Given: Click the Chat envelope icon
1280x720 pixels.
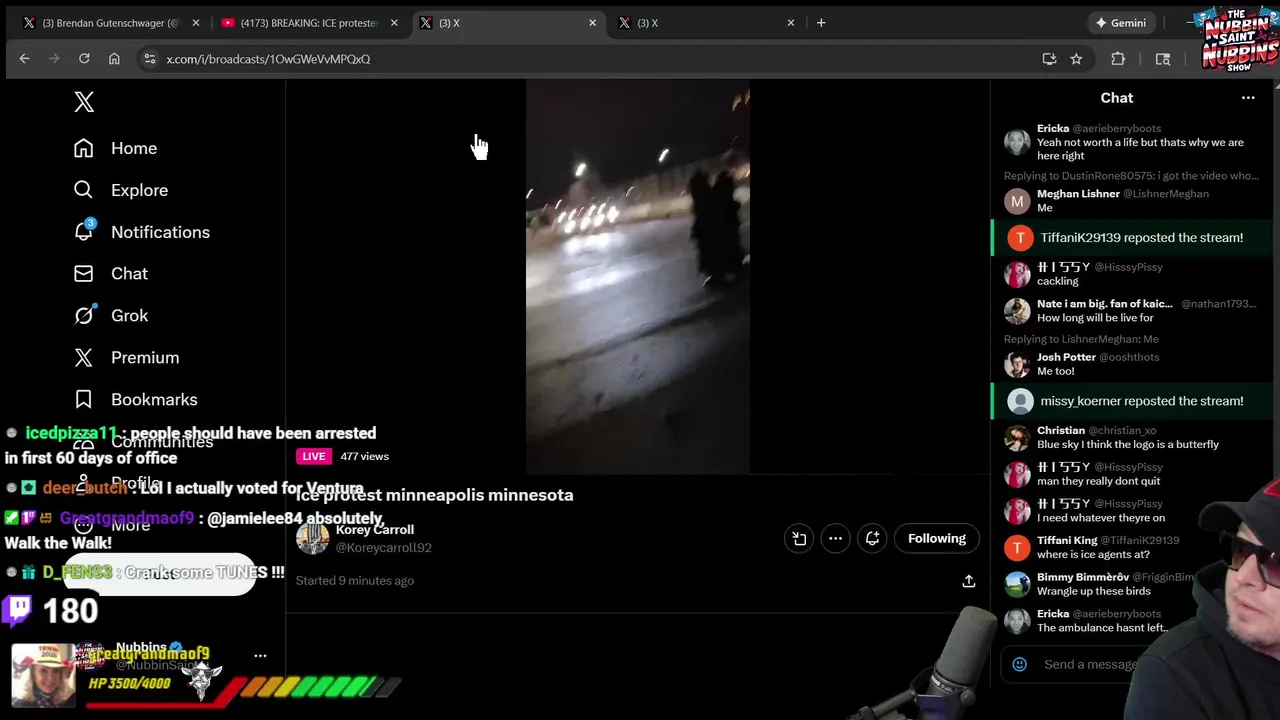Looking at the screenshot, I should tap(84, 274).
